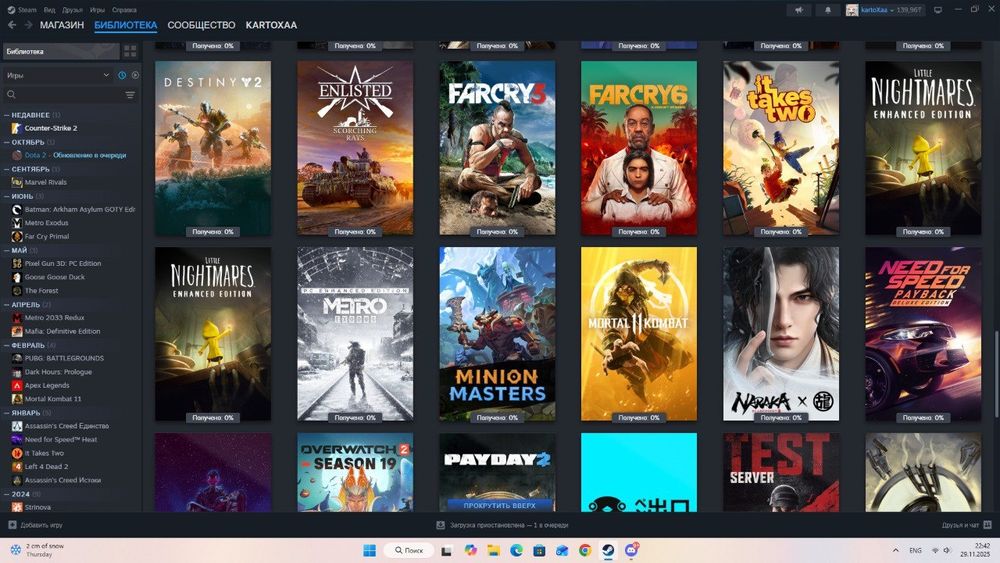1000x563 pixels.
Task: Open the announcements megaphone icon
Action: pos(798,10)
